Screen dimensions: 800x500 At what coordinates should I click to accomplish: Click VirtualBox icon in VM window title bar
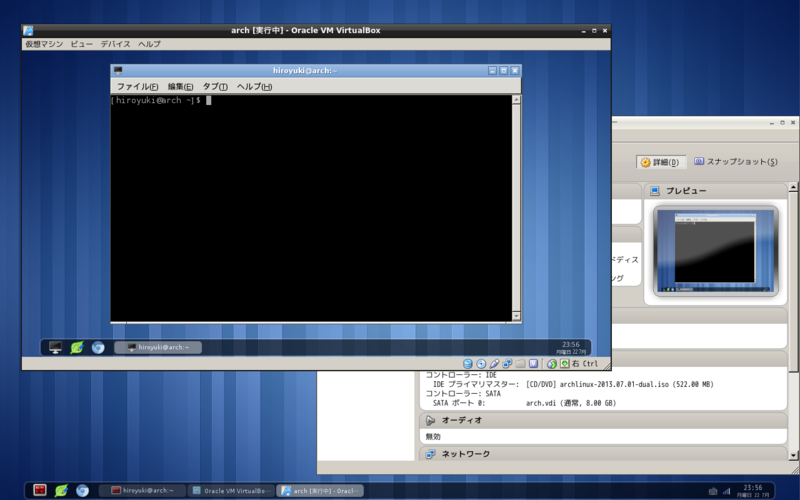click(x=28, y=31)
